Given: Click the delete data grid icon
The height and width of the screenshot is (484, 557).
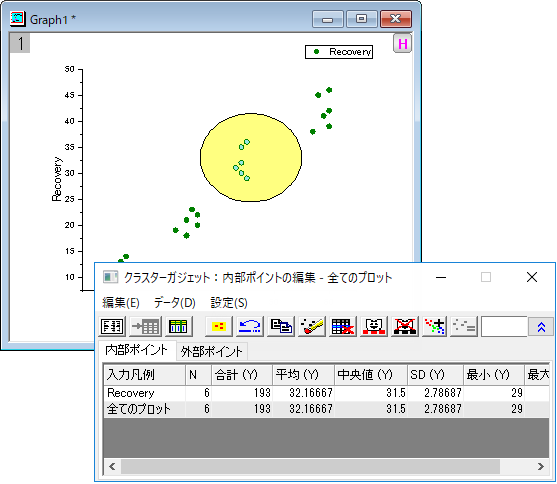Looking at the screenshot, I should (x=342, y=326).
